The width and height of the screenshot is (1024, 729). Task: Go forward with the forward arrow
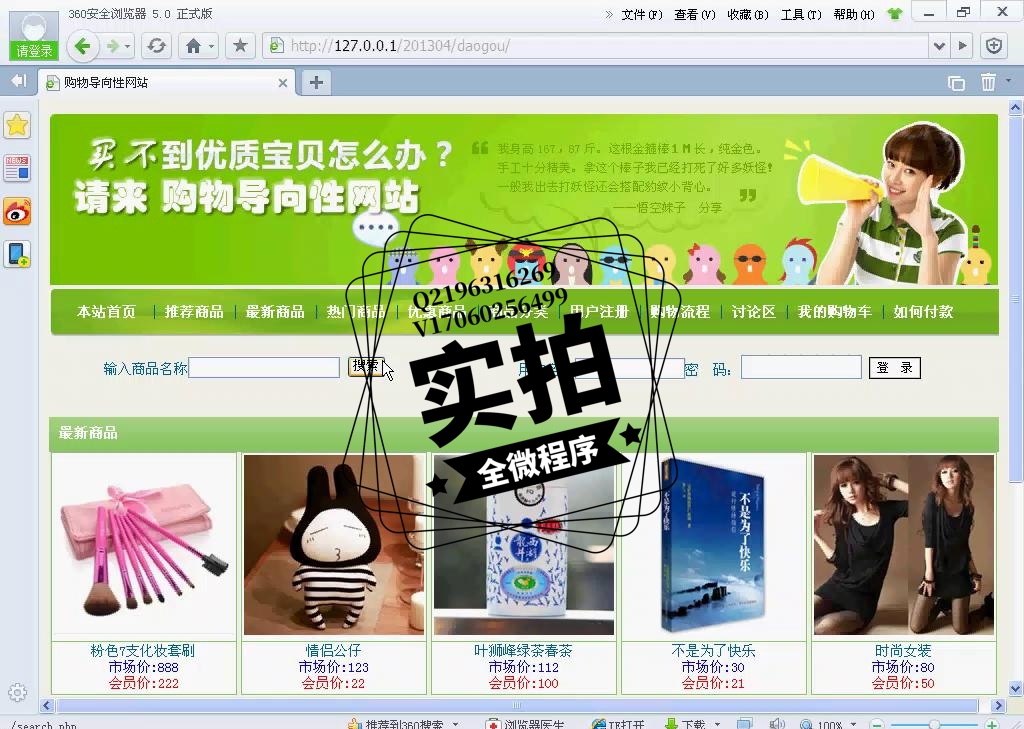(113, 46)
